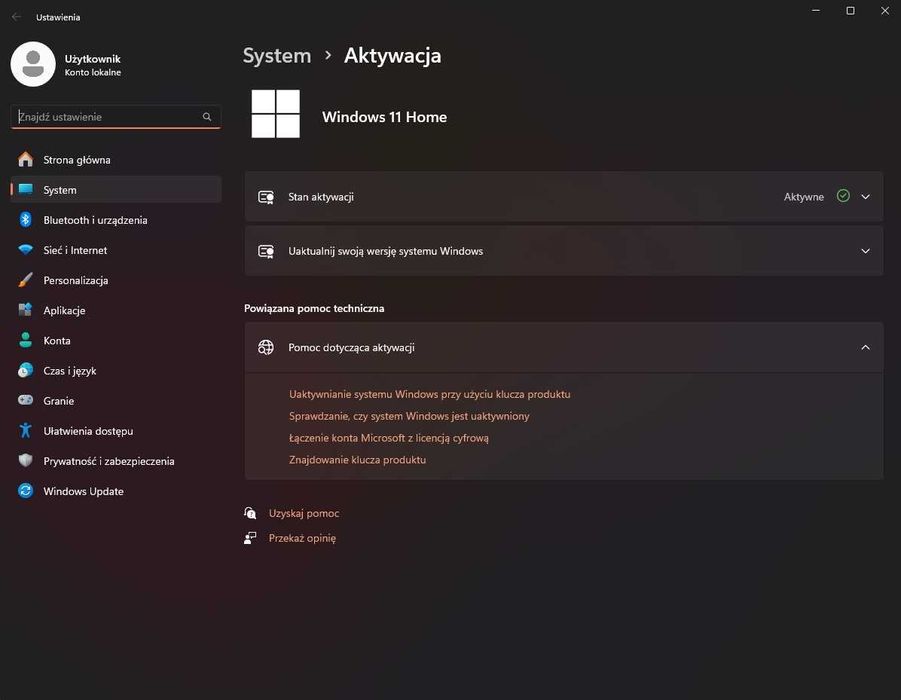Select Granie in the sidebar
This screenshot has width=901, height=700.
tap(116, 401)
